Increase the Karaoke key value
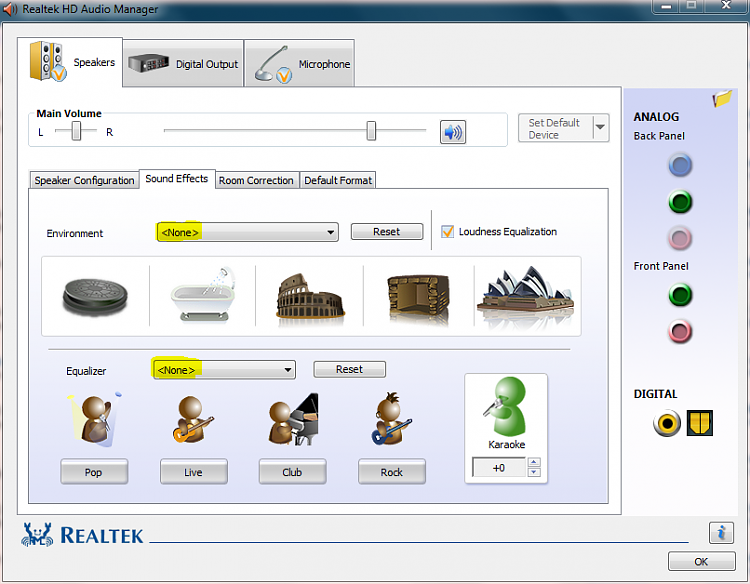Image resolution: width=750 pixels, height=584 pixels. [534, 462]
